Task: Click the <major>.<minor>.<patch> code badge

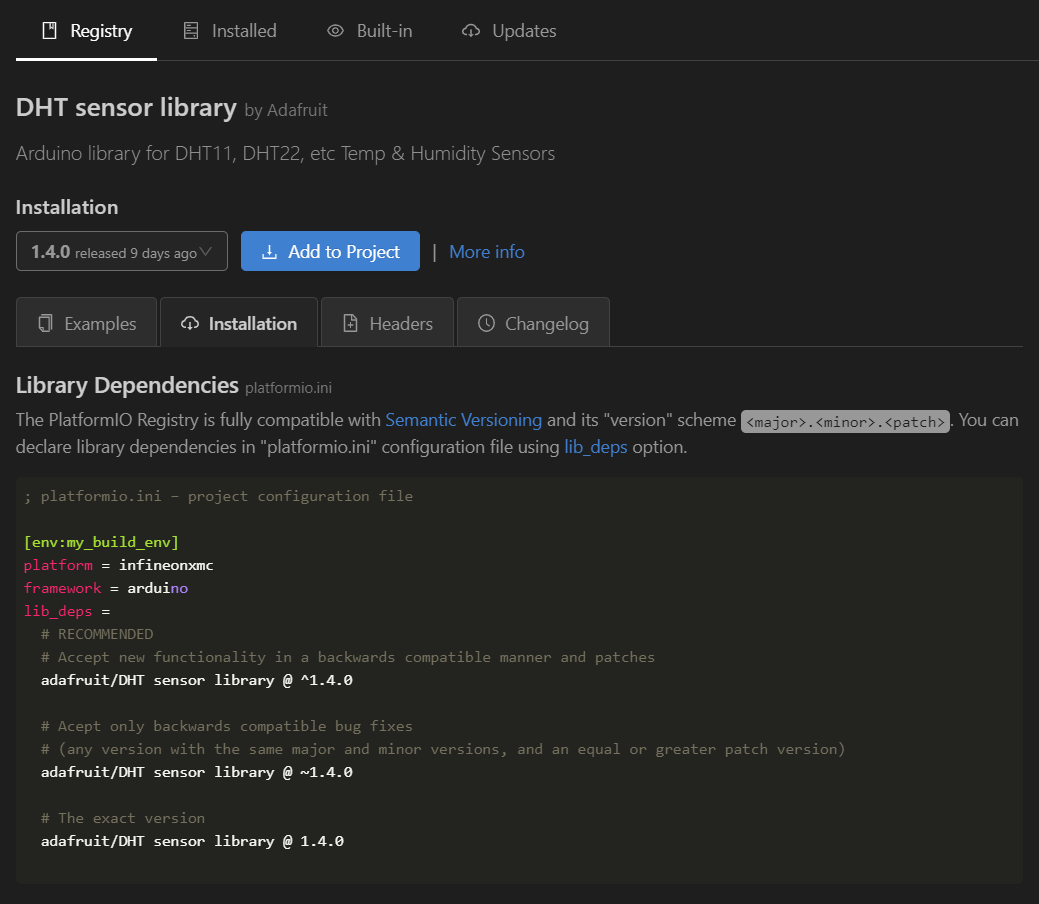Action: 845,422
